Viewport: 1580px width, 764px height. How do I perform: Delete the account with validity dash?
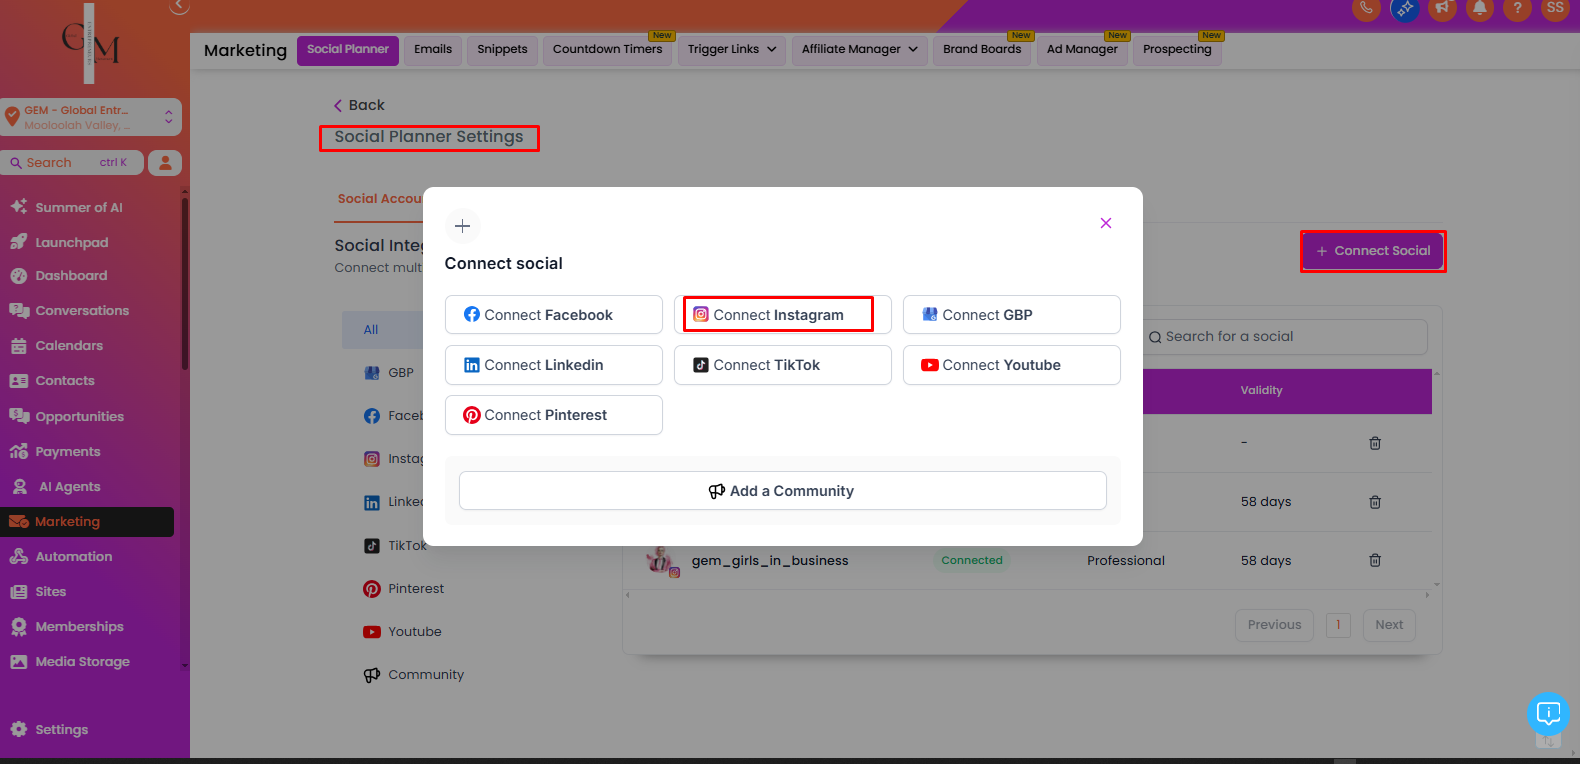coord(1375,443)
